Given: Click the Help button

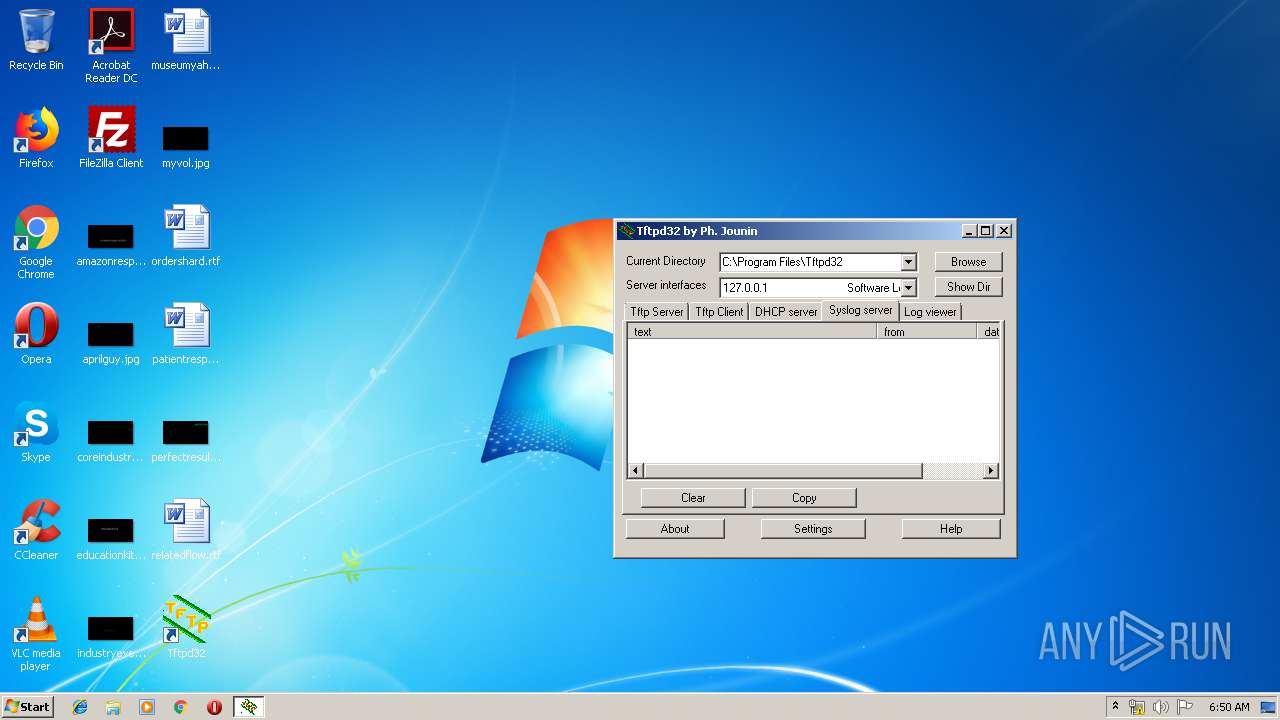Looking at the screenshot, I should (x=951, y=529).
